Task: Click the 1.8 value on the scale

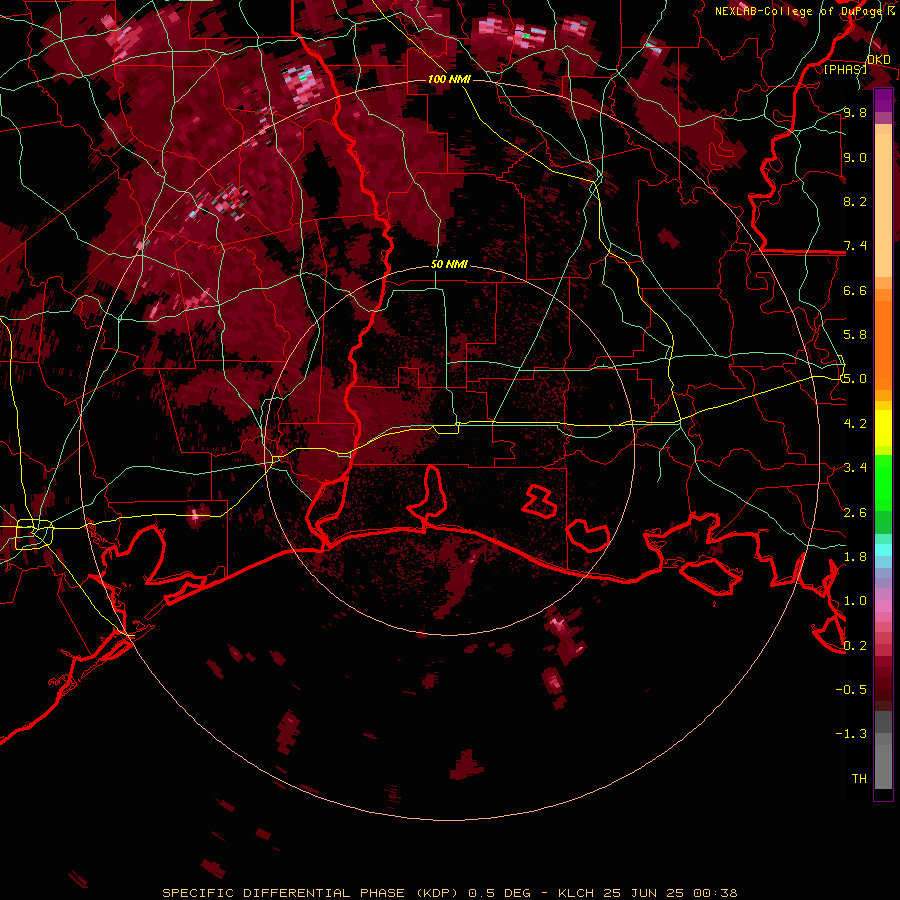Action: tap(855, 557)
